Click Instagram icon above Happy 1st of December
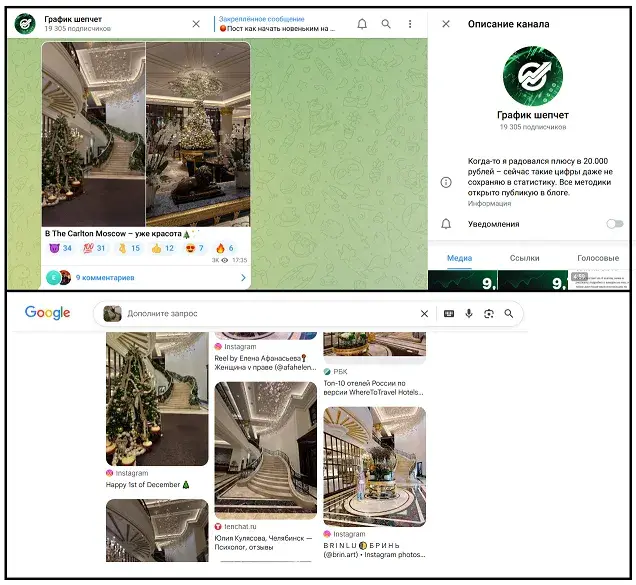This screenshot has width=636, height=585. coord(109,473)
